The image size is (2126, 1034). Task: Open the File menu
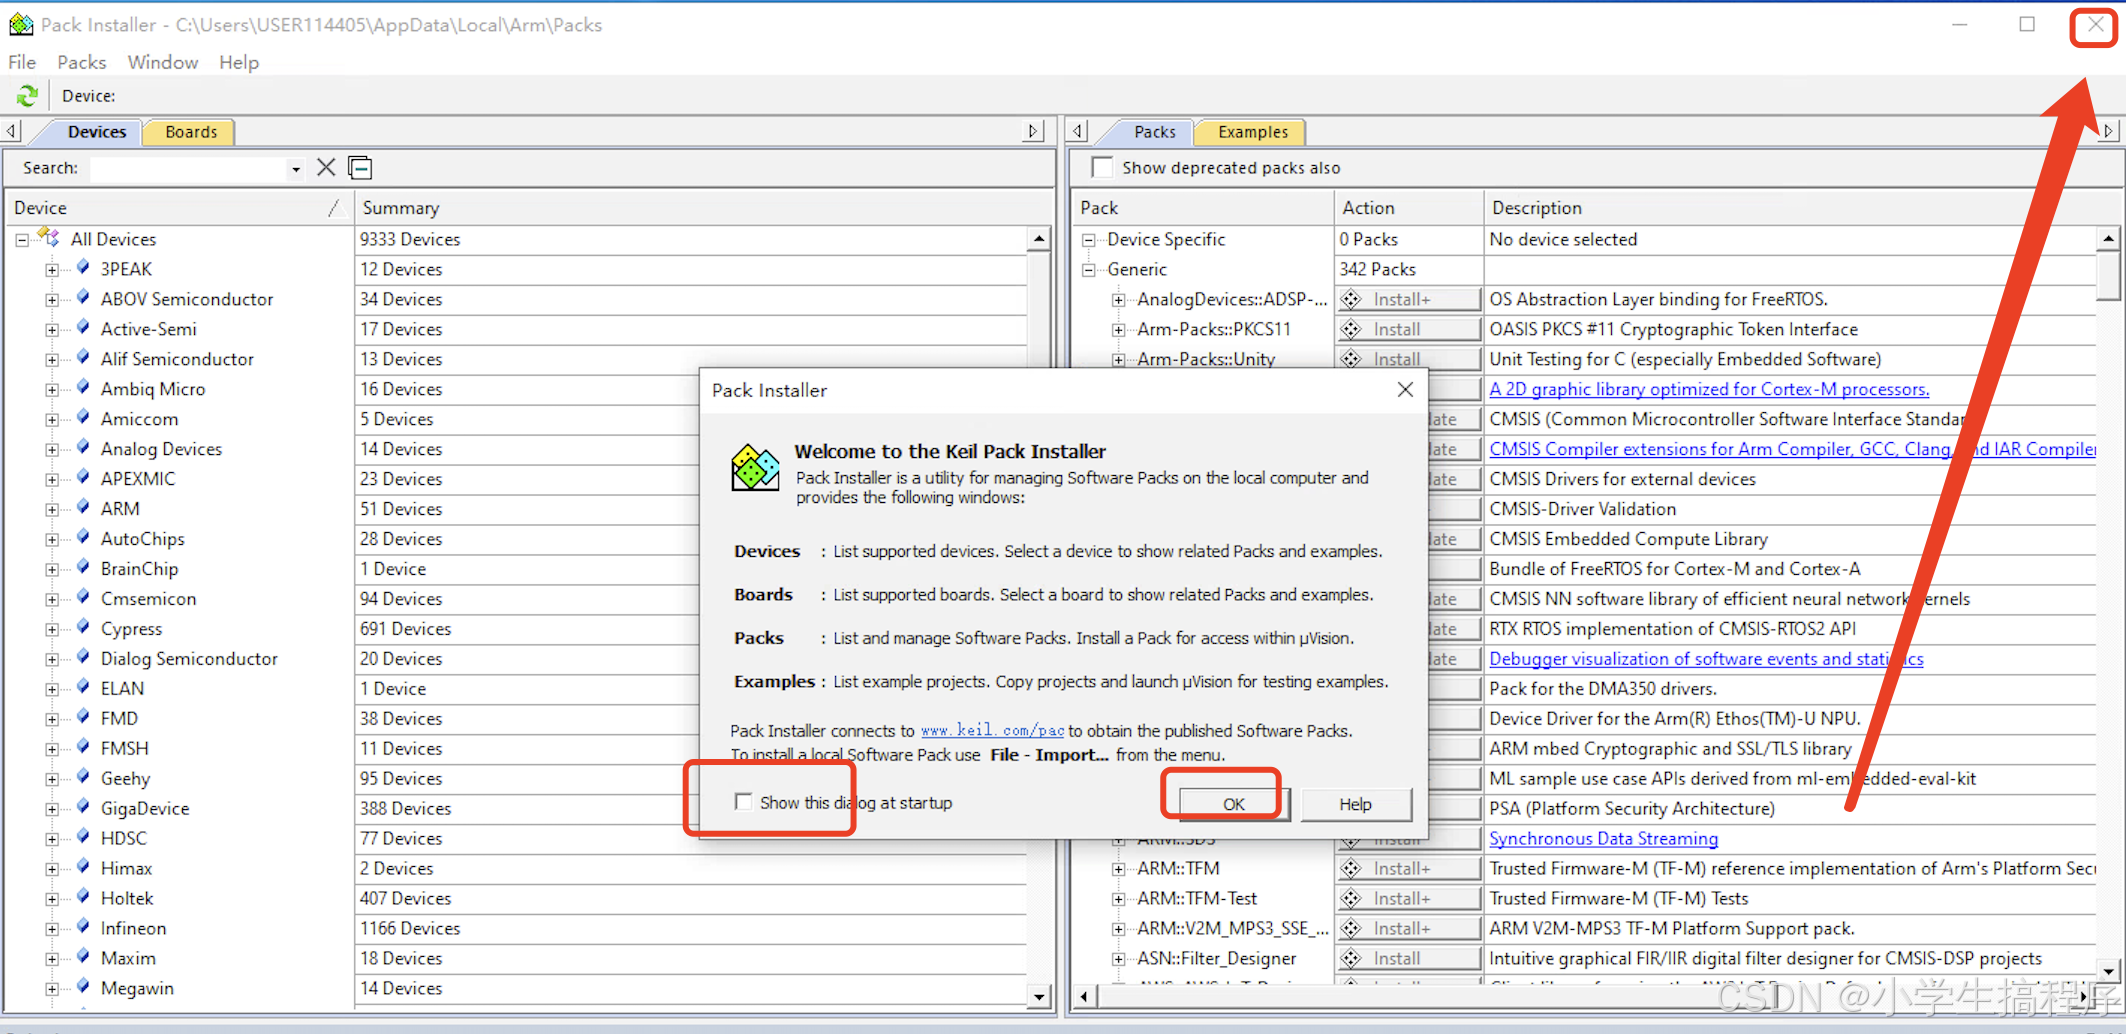coord(22,62)
